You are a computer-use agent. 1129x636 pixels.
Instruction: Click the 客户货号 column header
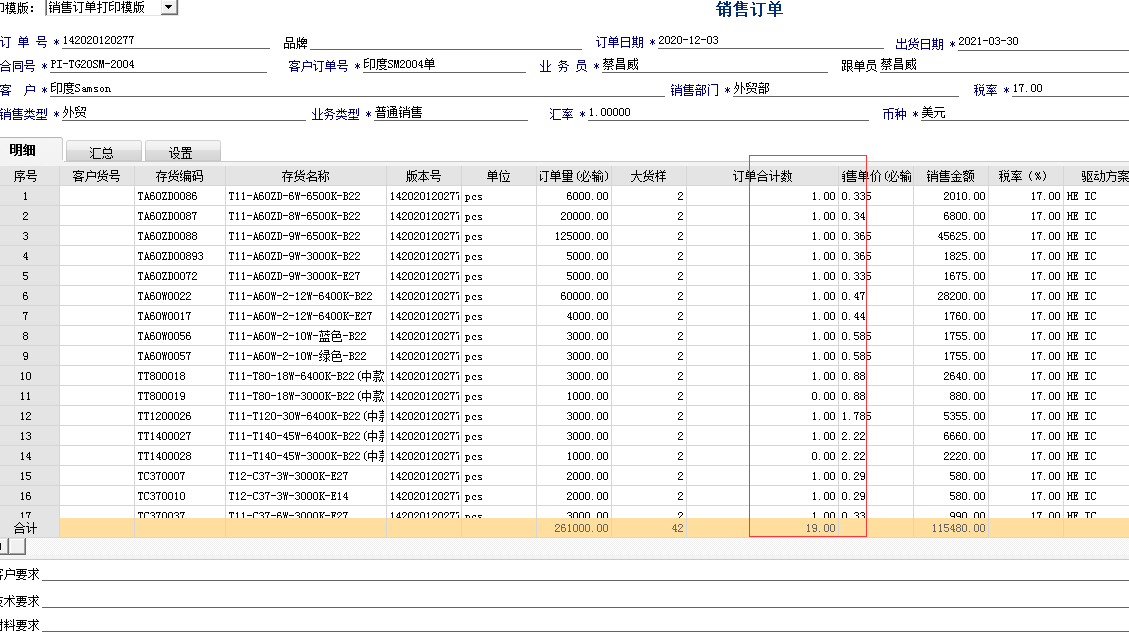coord(96,176)
